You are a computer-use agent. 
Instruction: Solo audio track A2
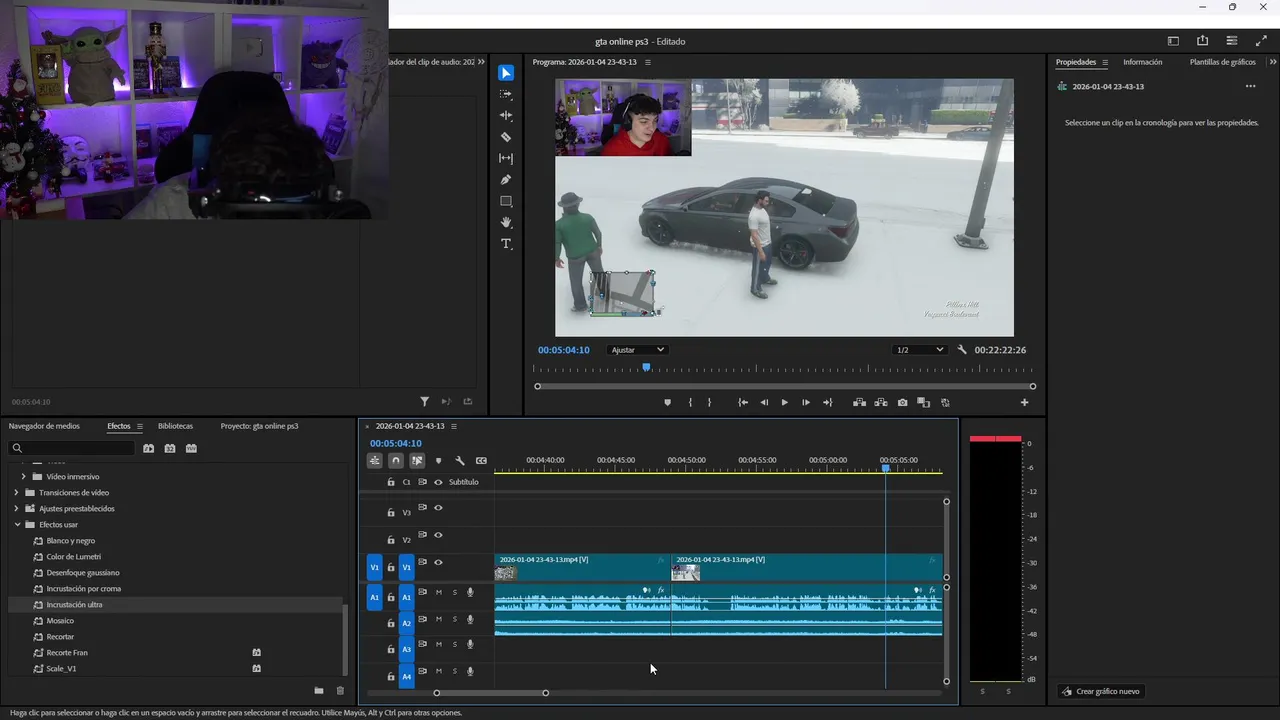pos(454,619)
